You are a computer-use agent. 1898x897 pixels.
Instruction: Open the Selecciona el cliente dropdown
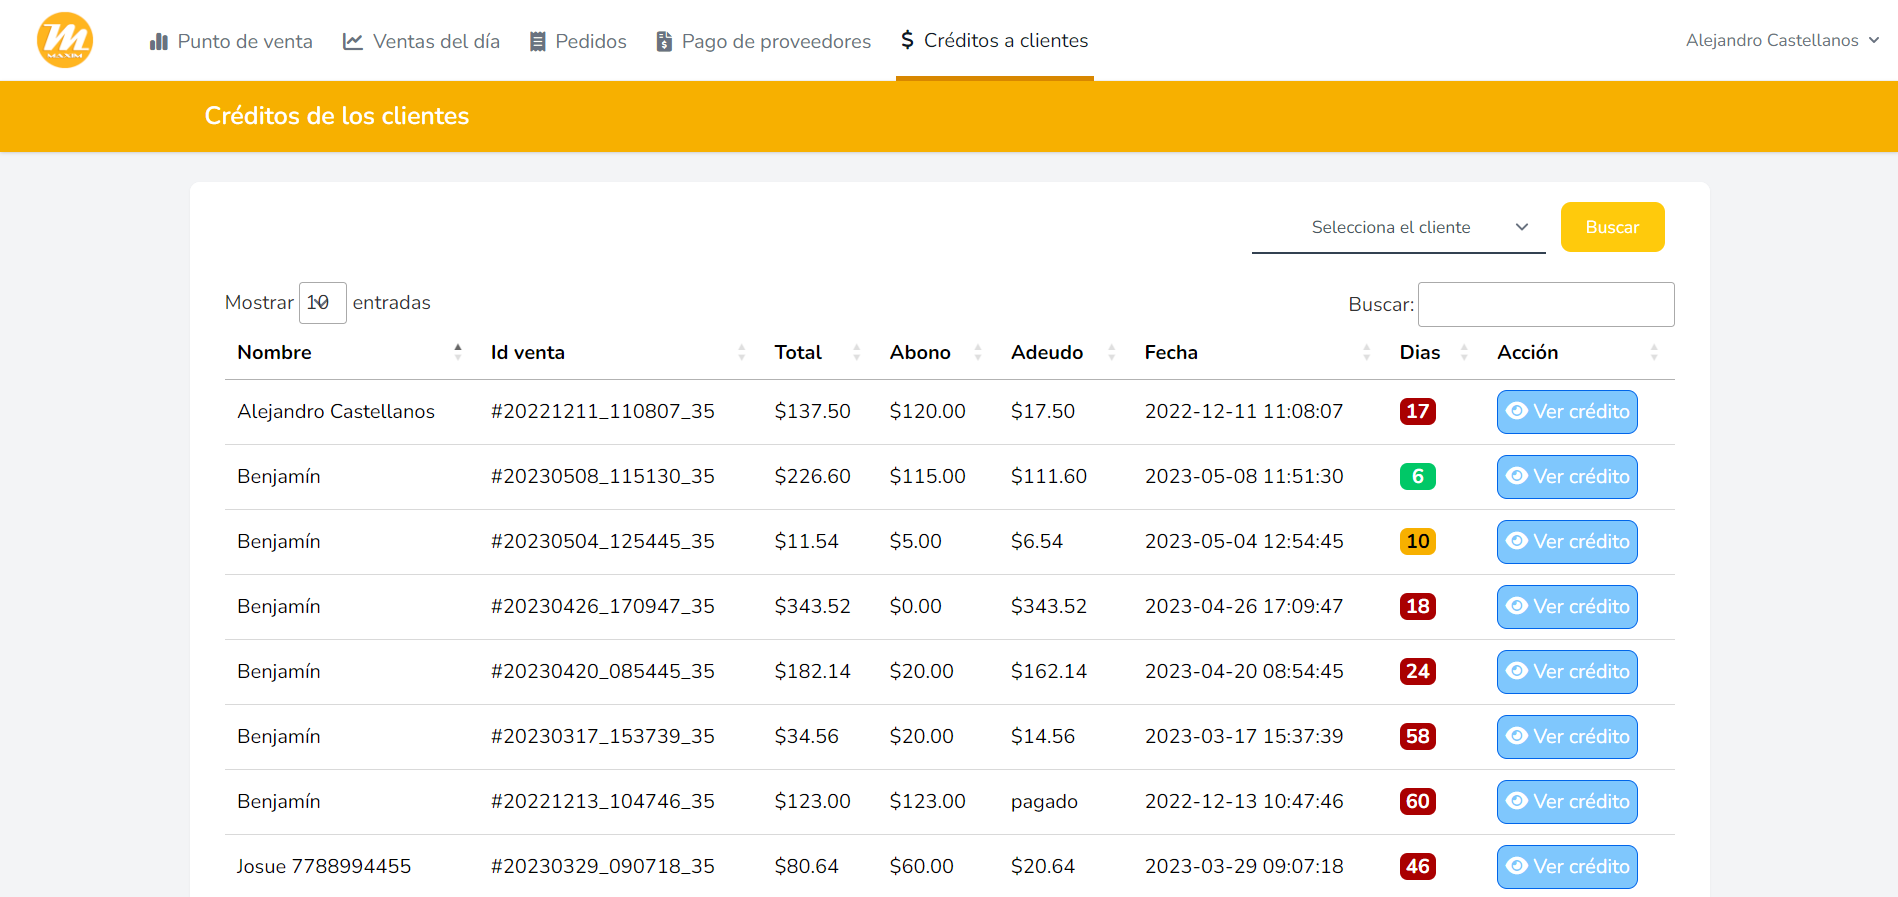pos(1398,228)
